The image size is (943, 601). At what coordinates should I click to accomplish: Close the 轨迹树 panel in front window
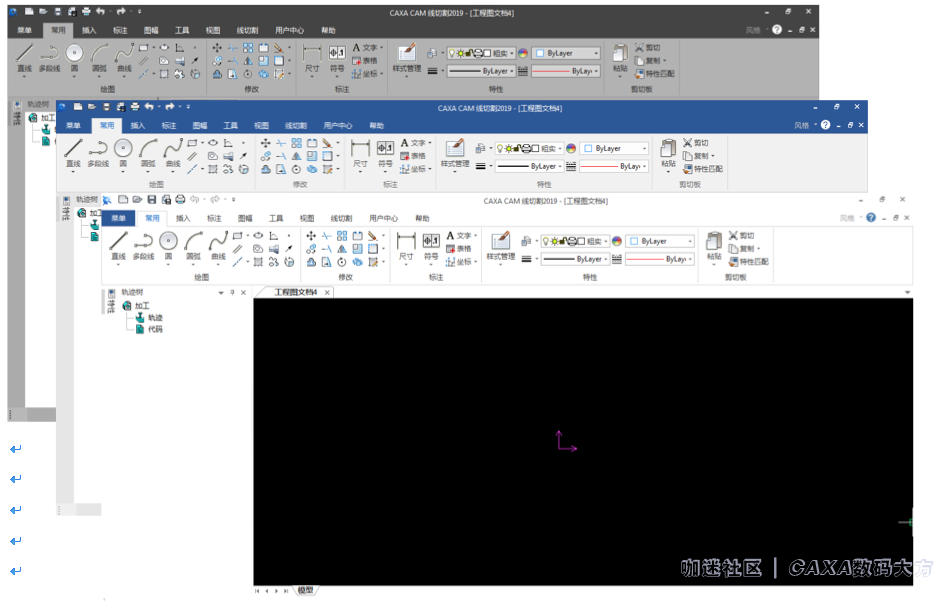coord(244,293)
